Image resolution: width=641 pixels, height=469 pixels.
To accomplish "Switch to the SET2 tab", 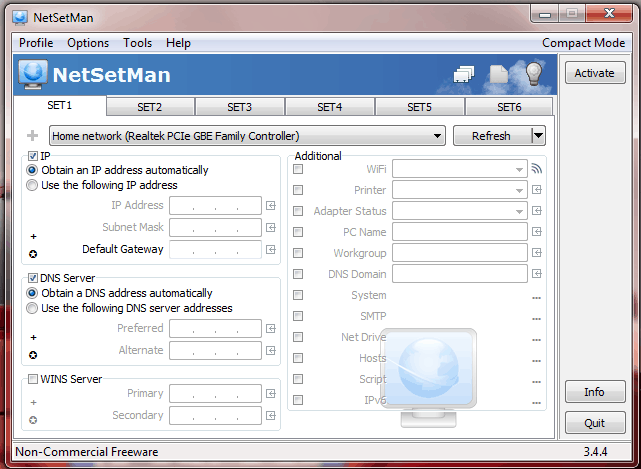I will point(150,107).
